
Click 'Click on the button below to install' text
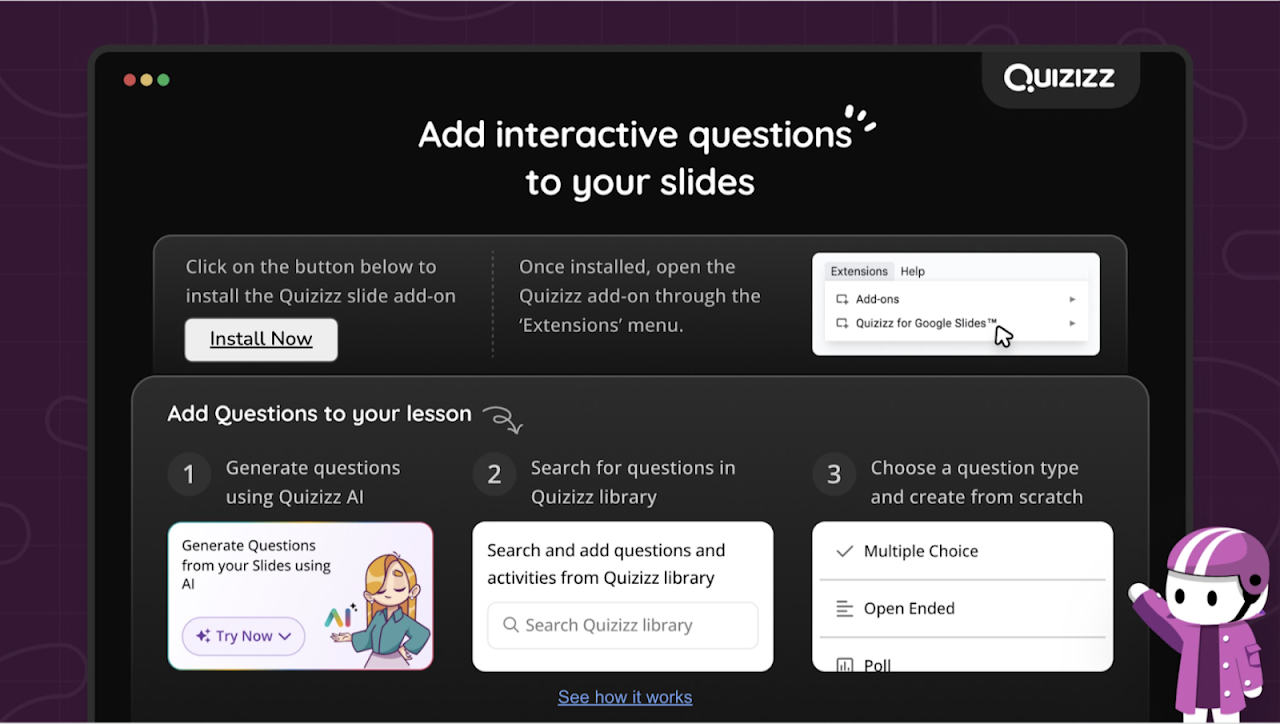[320, 281]
